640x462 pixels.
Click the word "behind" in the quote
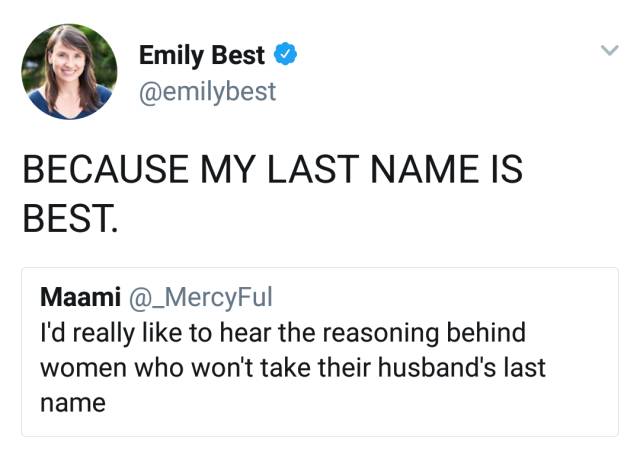pos(487,331)
